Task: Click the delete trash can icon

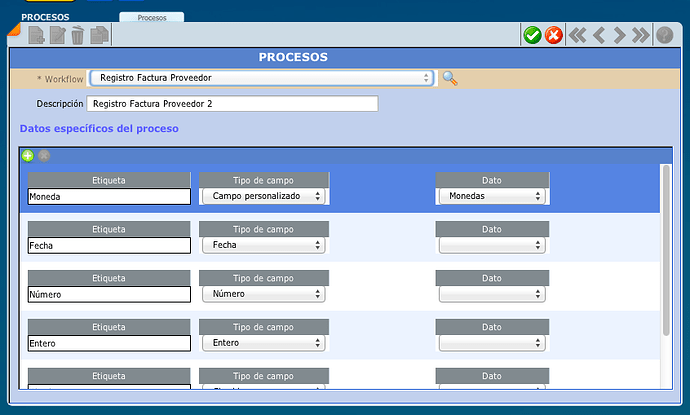Action: pyautogui.click(x=77, y=35)
